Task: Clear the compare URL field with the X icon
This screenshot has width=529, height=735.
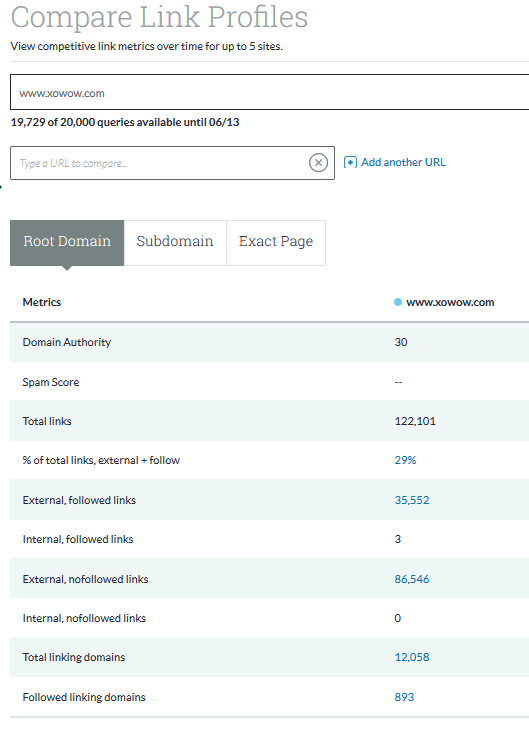Action: (x=318, y=163)
